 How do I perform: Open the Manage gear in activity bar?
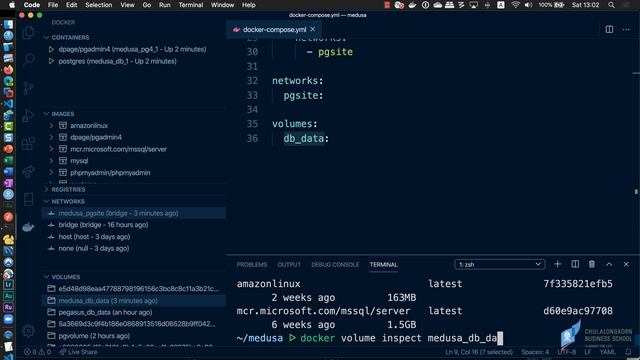(28, 331)
